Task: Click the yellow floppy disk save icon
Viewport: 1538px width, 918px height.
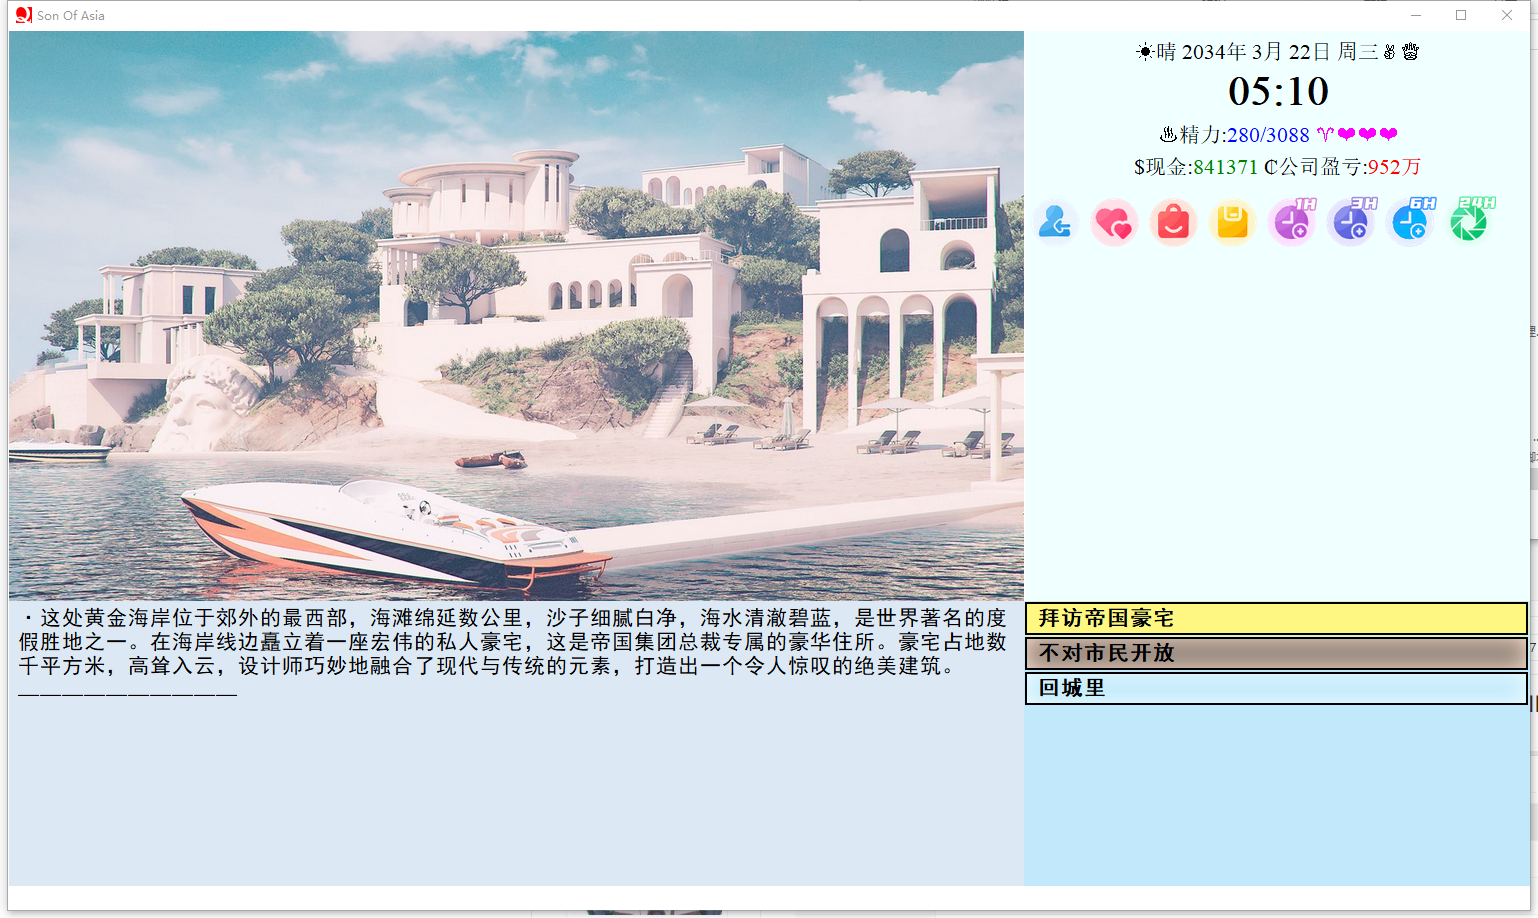Action: pos(1232,222)
